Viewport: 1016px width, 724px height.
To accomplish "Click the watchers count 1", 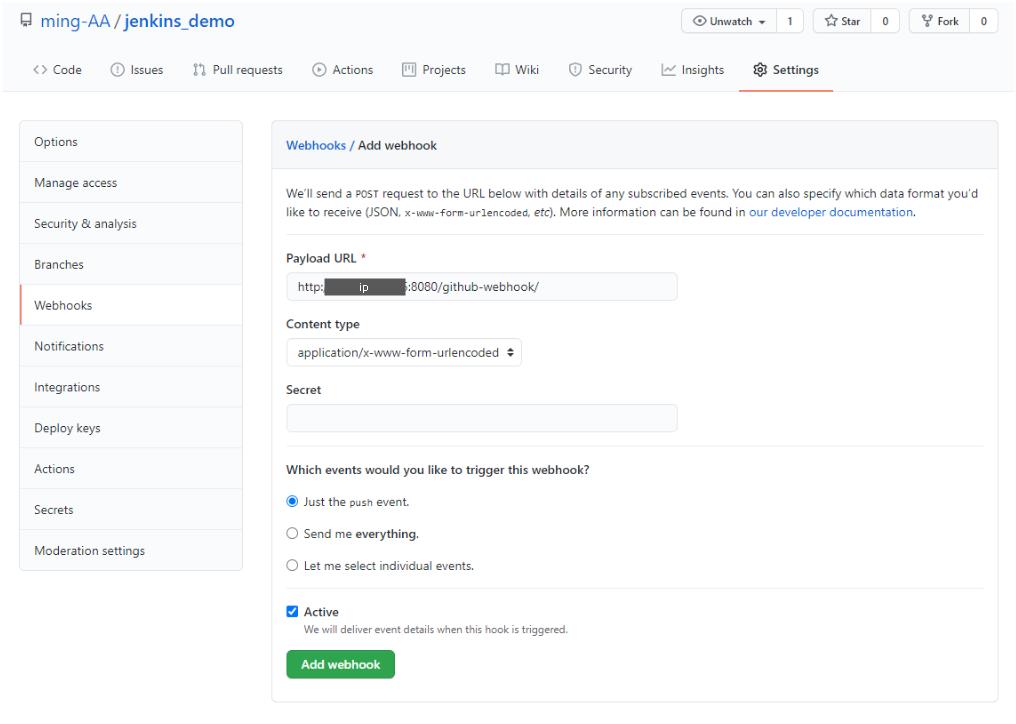I will (790, 21).
